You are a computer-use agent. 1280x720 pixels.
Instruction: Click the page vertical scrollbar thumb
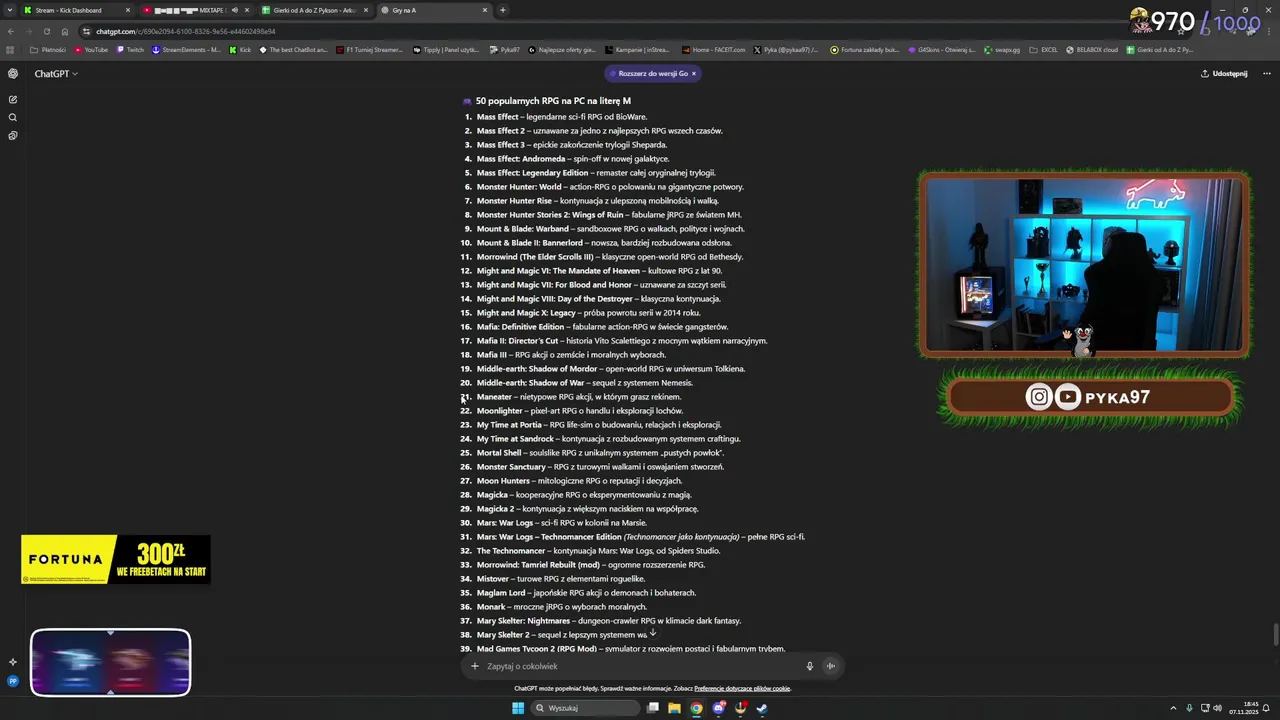coord(1275,635)
